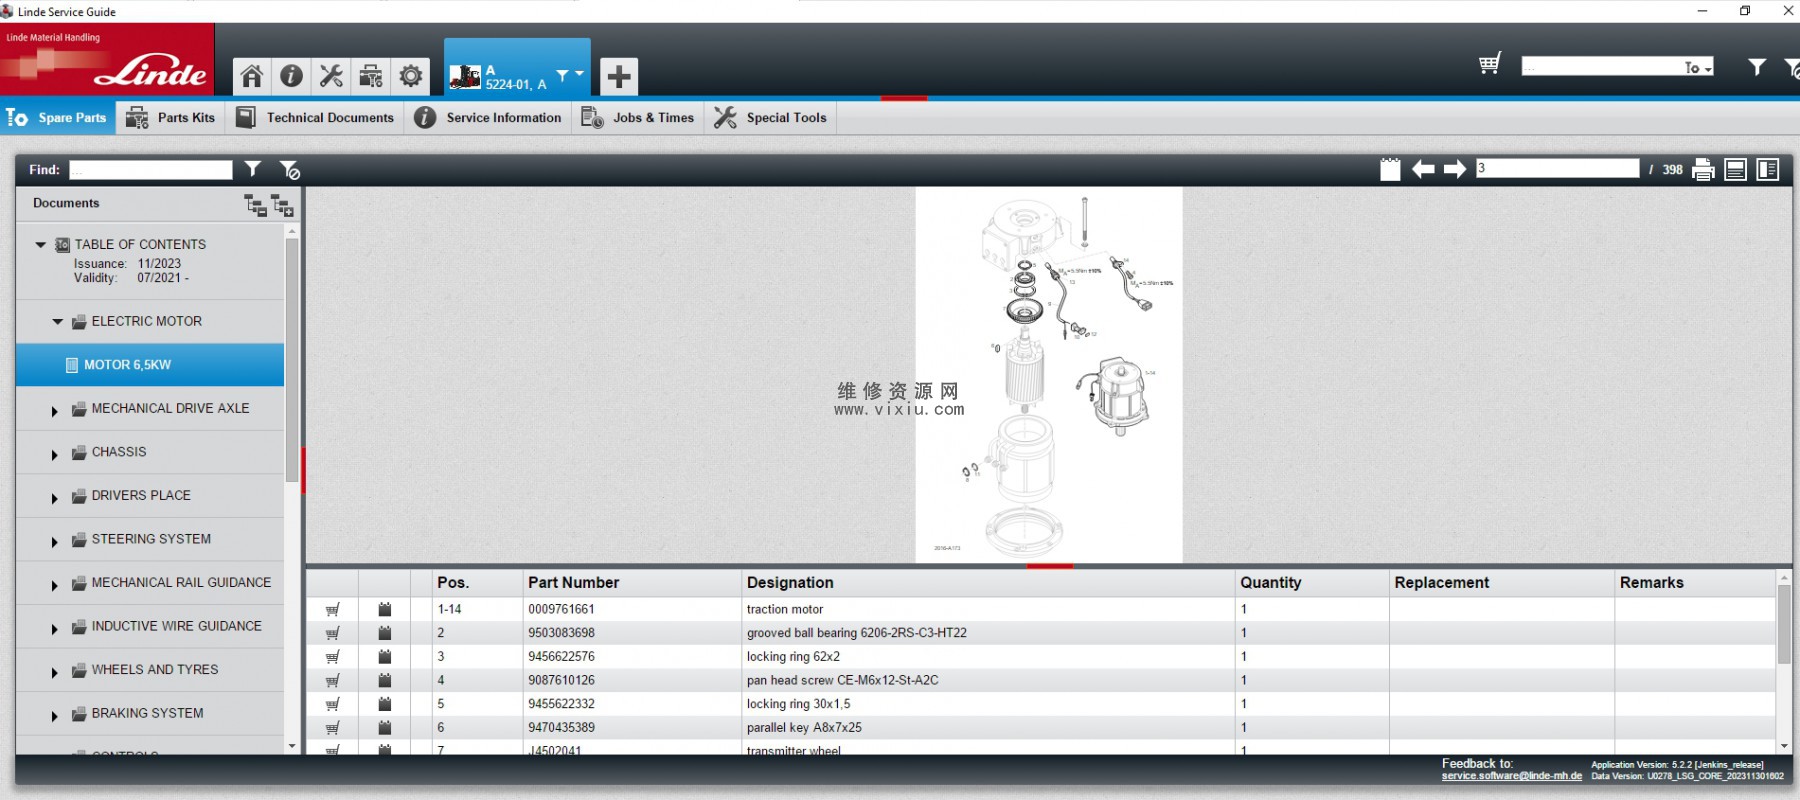This screenshot has width=1800, height=800.
Task: Switch to horizontal split layout icon
Action: click(x=1736, y=169)
